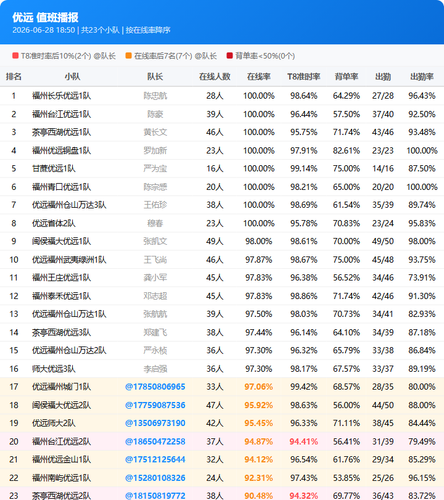Click the orange online rate 95.92%
444x500 pixels.
pos(259,405)
